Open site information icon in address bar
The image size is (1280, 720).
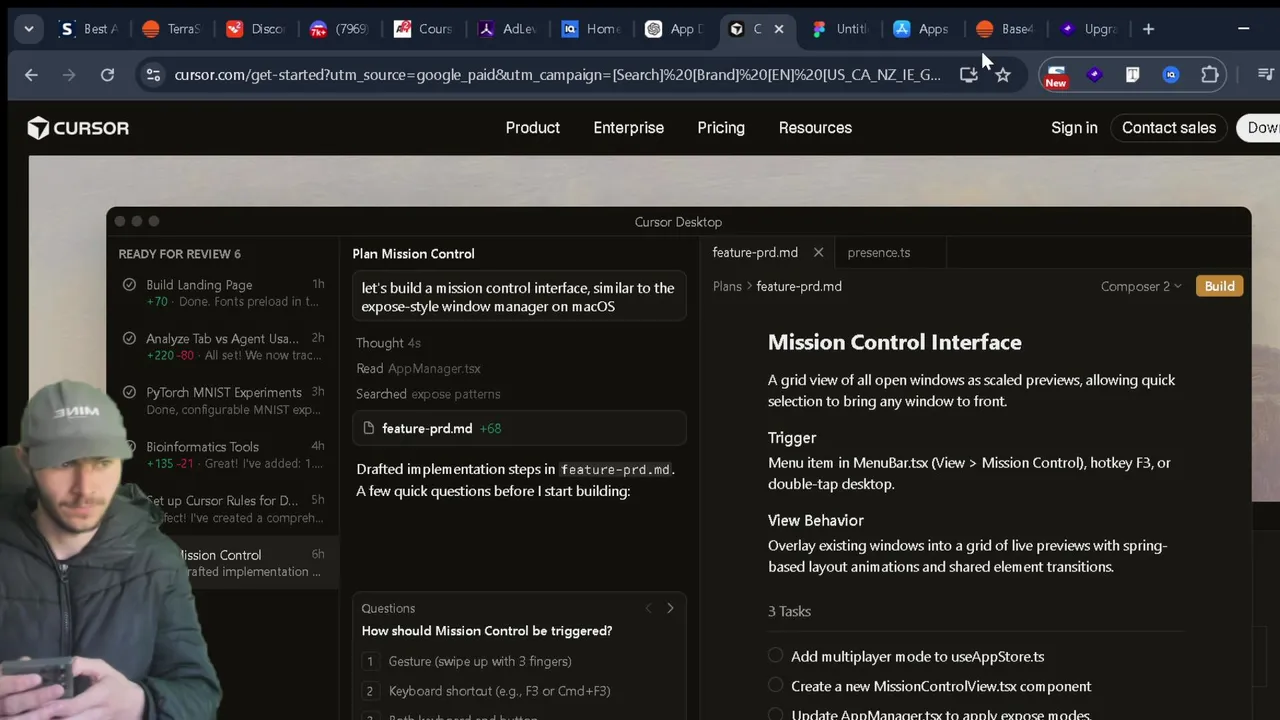pyautogui.click(x=152, y=75)
